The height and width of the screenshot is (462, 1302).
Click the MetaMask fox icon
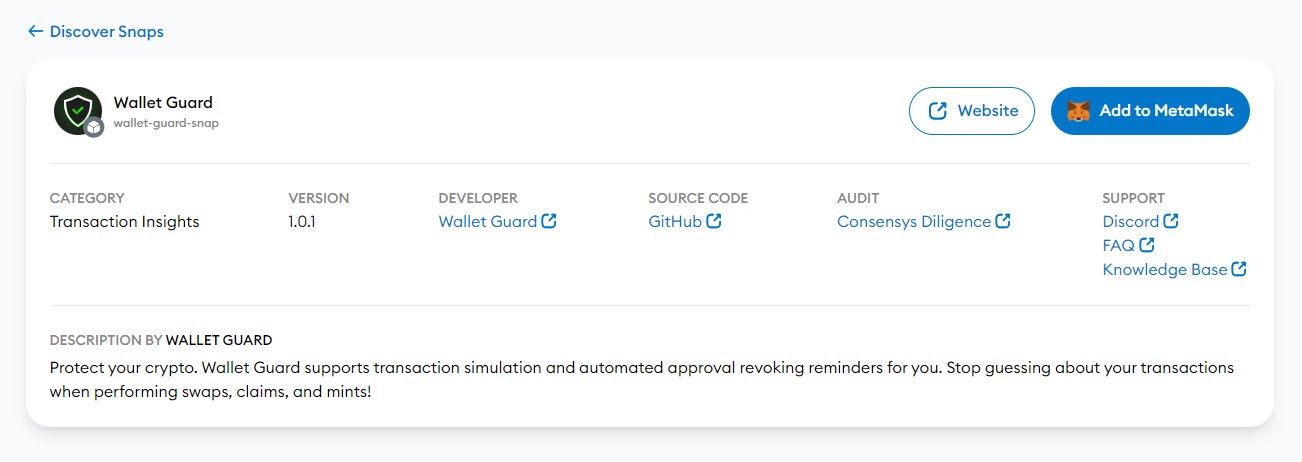pyautogui.click(x=1079, y=111)
